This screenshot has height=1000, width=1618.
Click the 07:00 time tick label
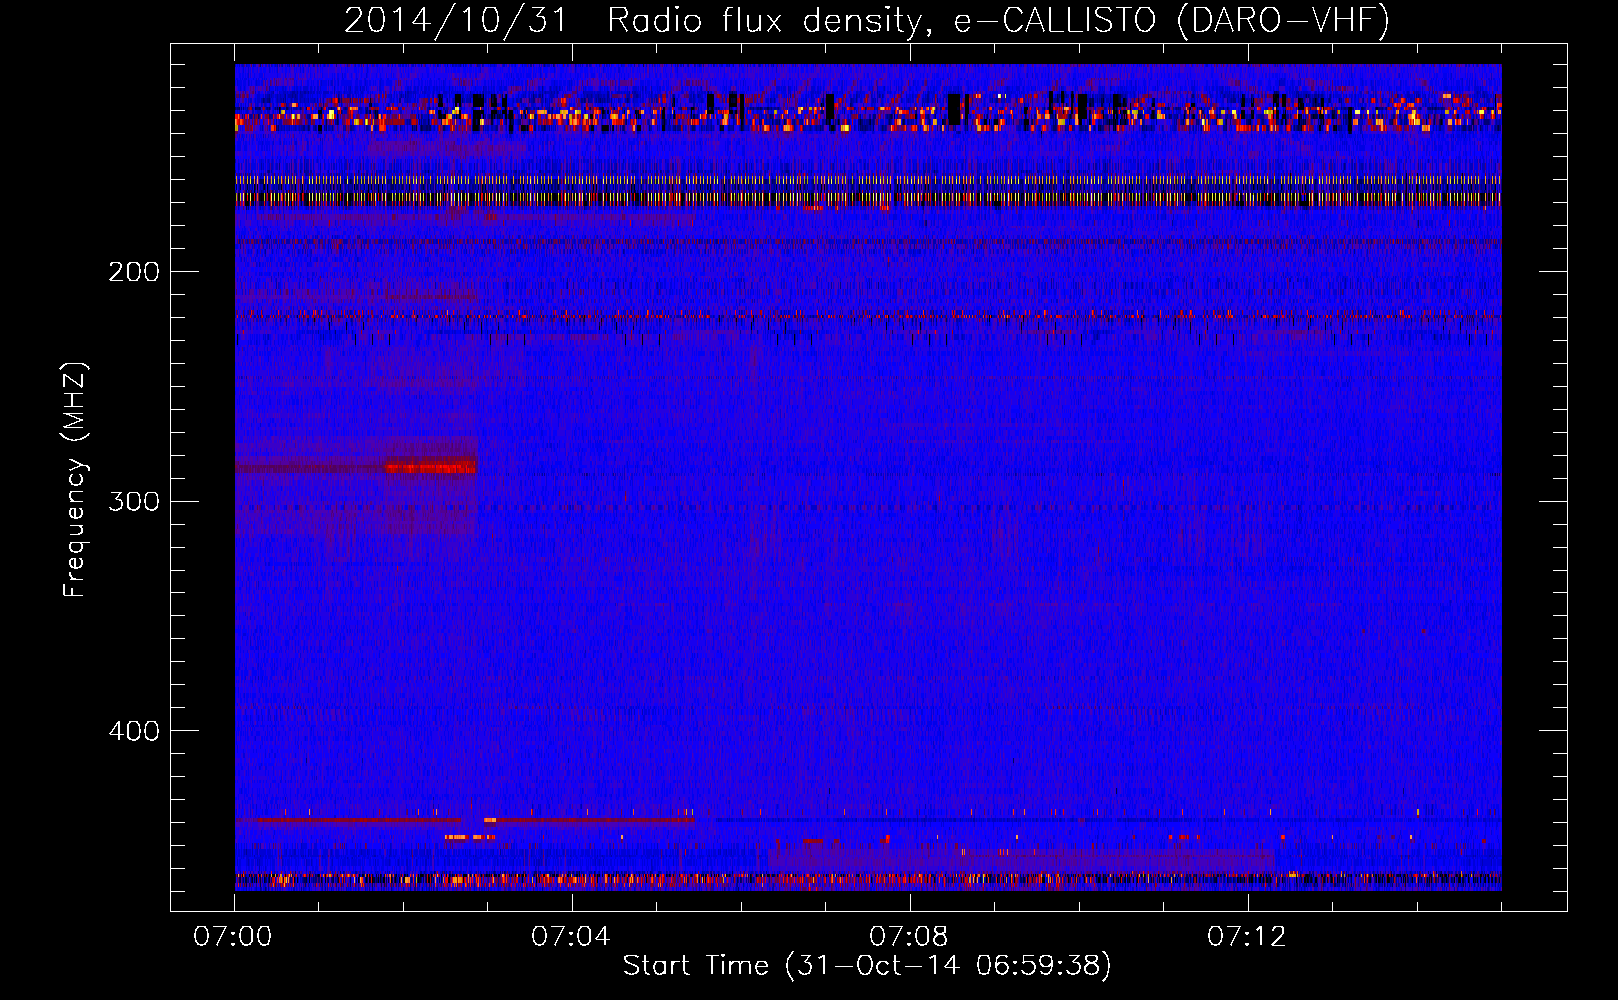coord(233,937)
